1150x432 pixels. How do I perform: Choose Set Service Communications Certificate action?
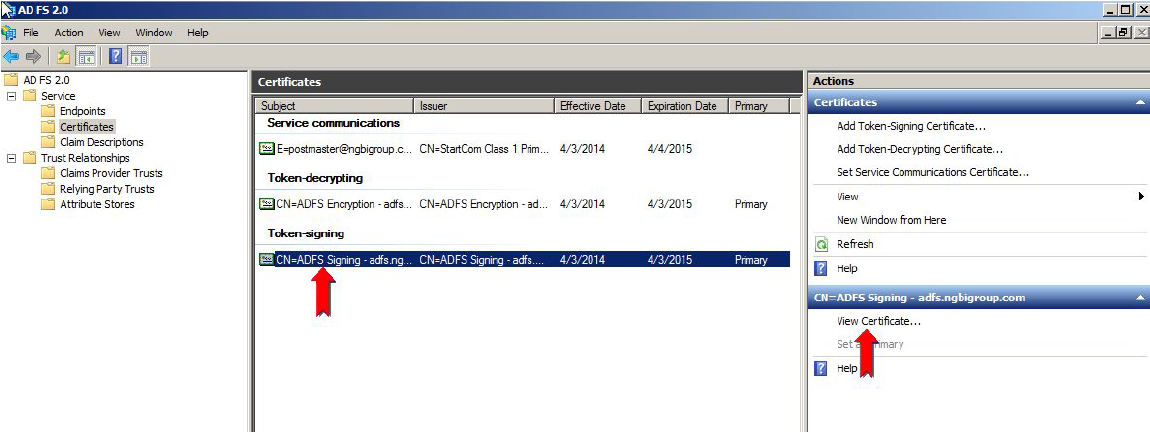tap(933, 172)
